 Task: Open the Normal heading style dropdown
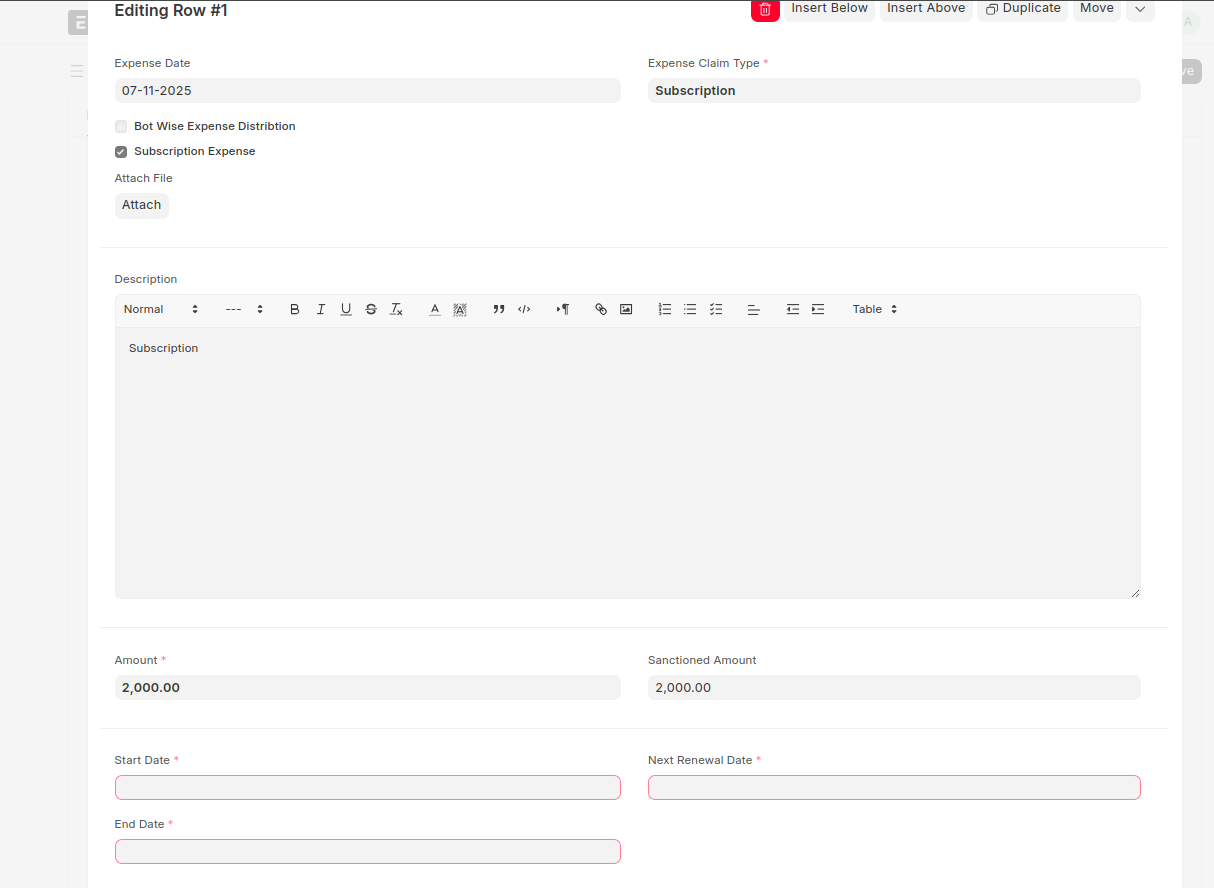(161, 310)
